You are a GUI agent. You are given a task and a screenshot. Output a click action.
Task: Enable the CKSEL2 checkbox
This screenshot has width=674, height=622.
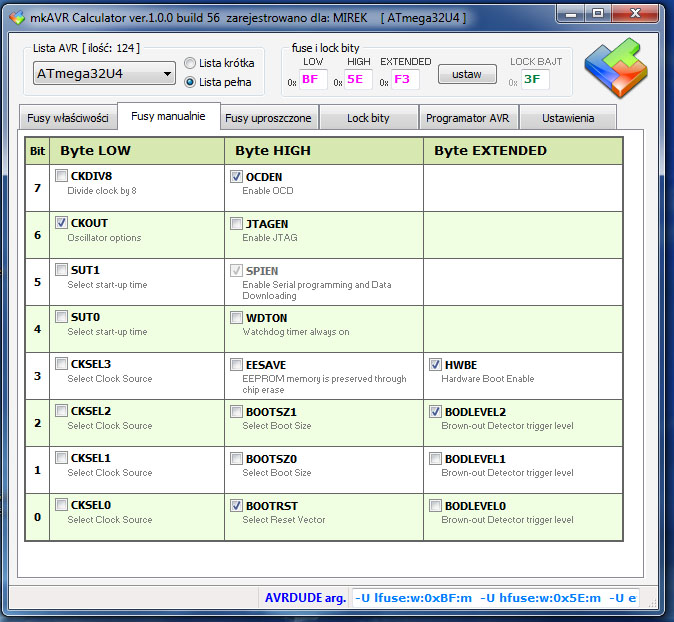[61, 411]
